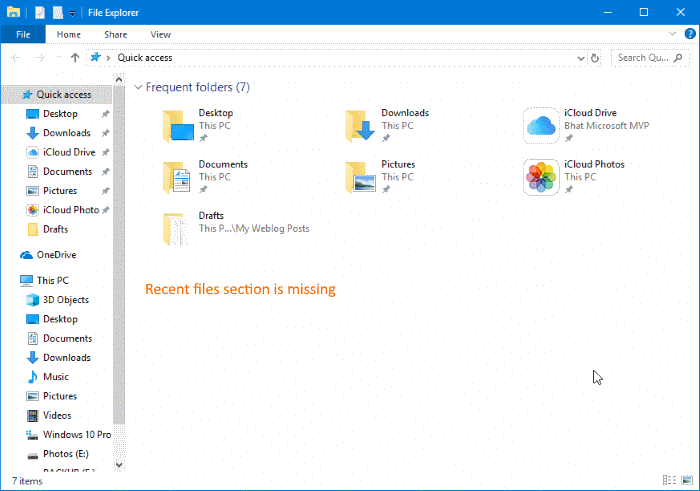Select OneDrive in navigation pane
700x491 pixels.
point(48,255)
